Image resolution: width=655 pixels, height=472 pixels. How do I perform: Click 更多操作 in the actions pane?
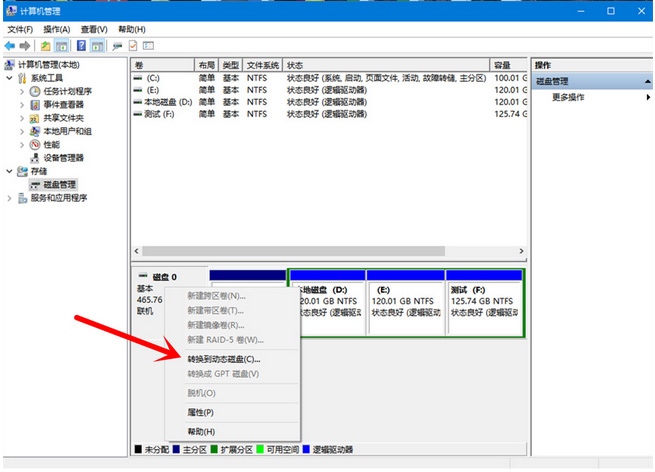(568, 97)
